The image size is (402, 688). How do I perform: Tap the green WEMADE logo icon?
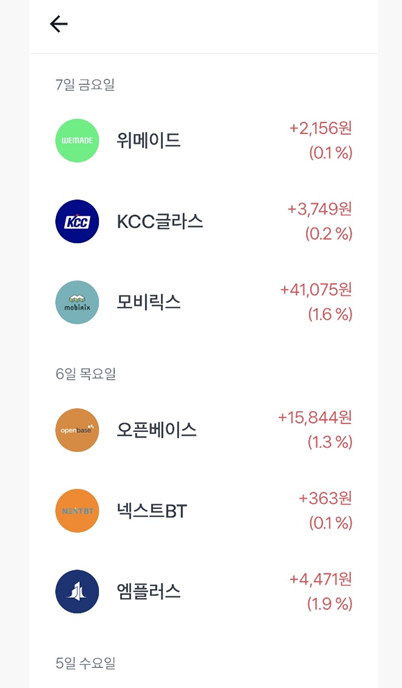(x=77, y=140)
